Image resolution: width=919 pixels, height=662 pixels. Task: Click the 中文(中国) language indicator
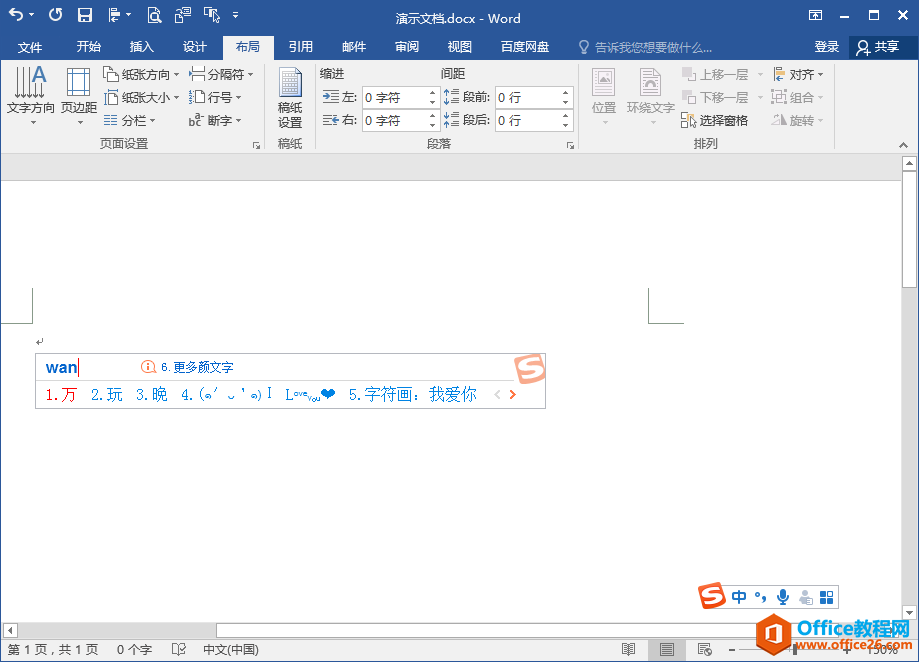[x=231, y=649]
